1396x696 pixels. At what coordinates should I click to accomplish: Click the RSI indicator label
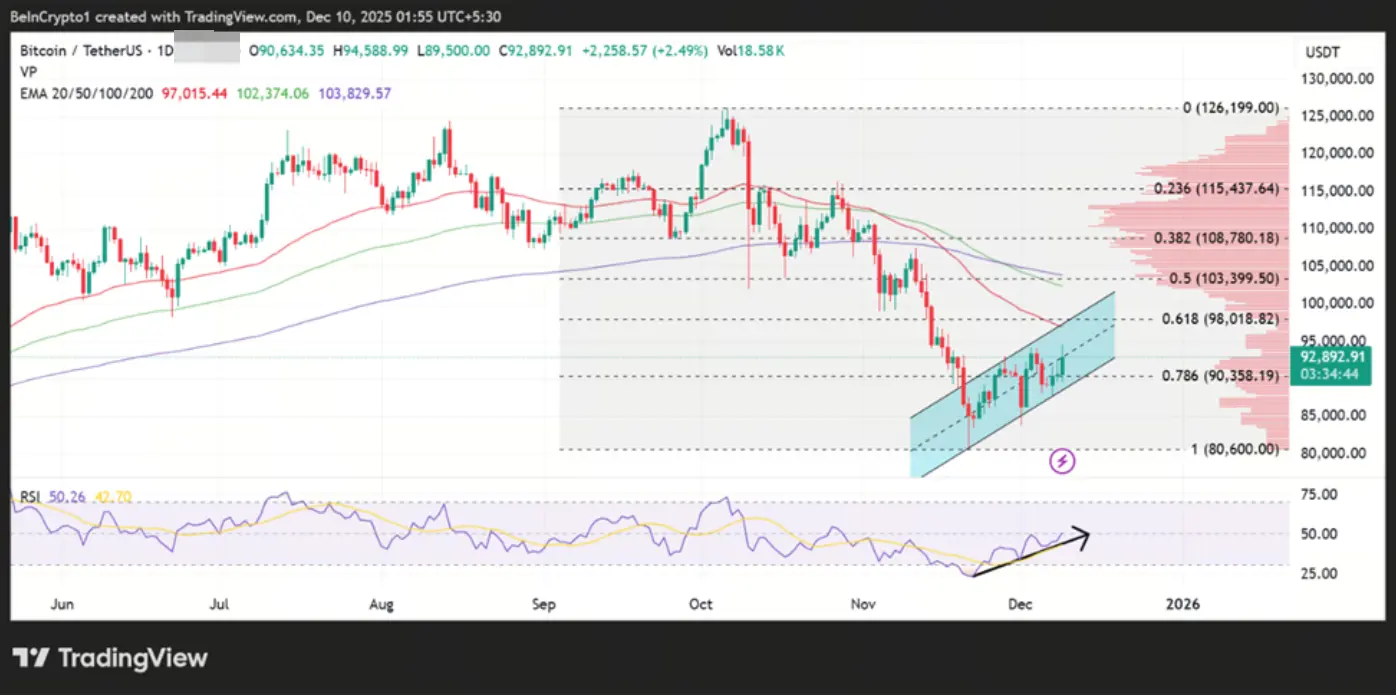(x=29, y=497)
